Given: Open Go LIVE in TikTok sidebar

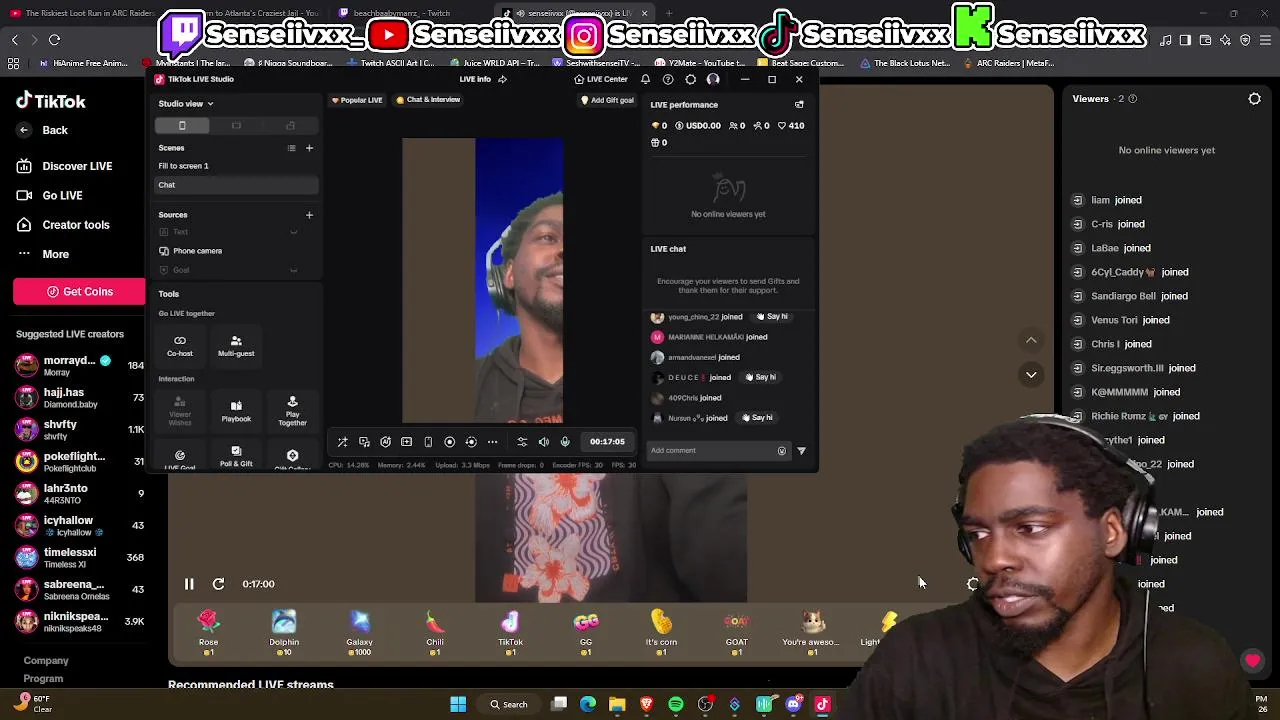Looking at the screenshot, I should pyautogui.click(x=49, y=195).
